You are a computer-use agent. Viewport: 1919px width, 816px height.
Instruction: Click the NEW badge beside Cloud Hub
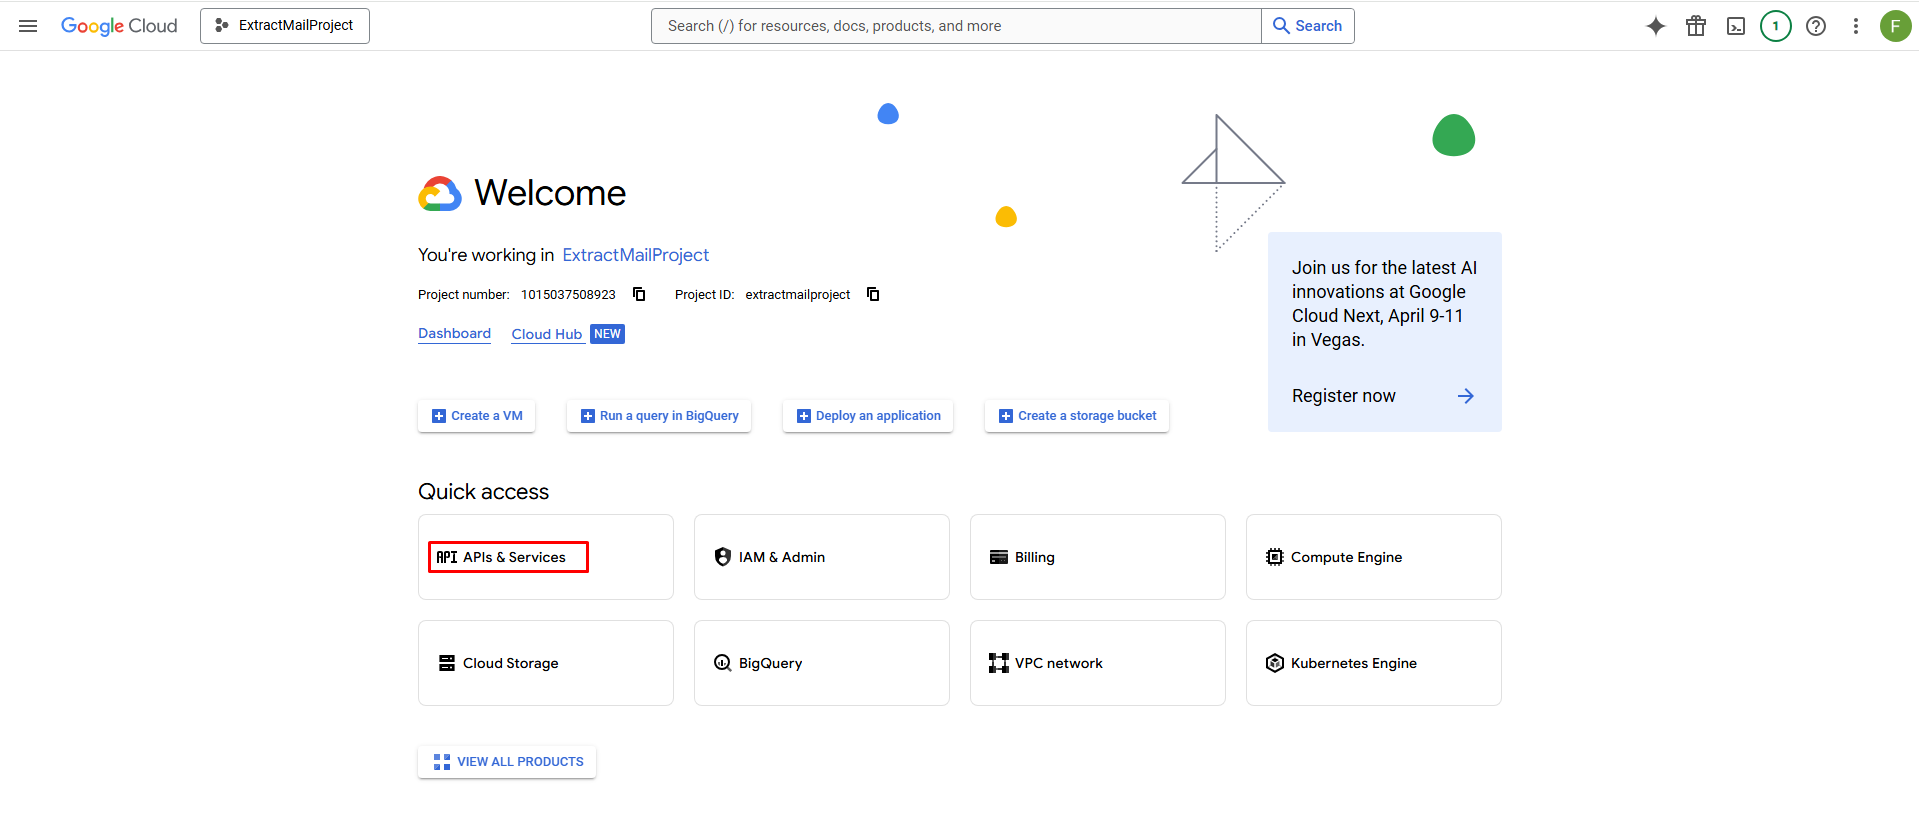(x=607, y=334)
